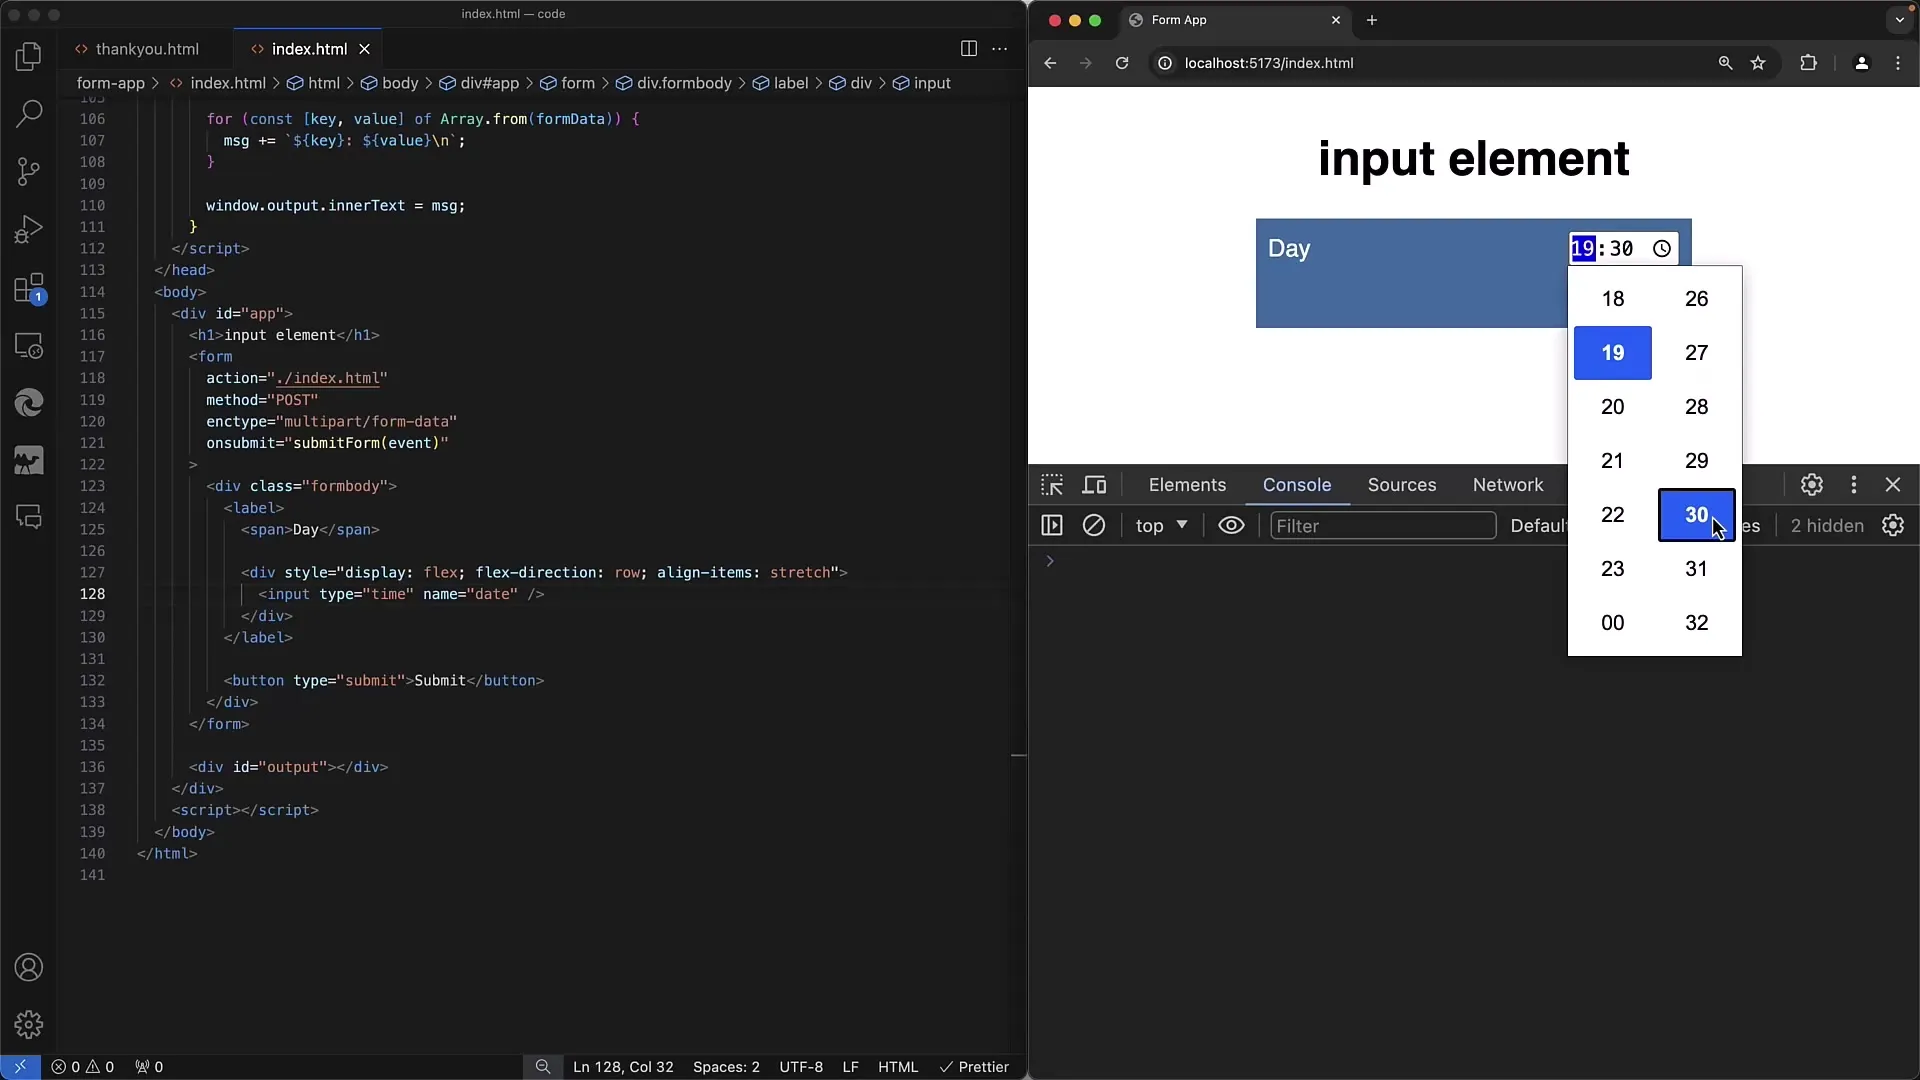
Task: Toggle the split editor layout icon
Action: pos(969,47)
